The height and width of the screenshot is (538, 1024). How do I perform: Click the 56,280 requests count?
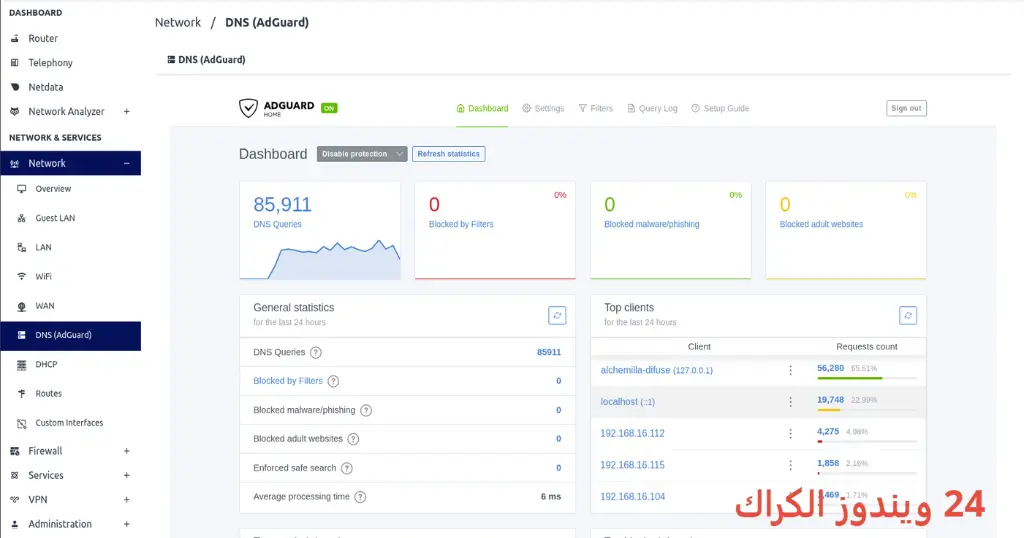pos(830,368)
